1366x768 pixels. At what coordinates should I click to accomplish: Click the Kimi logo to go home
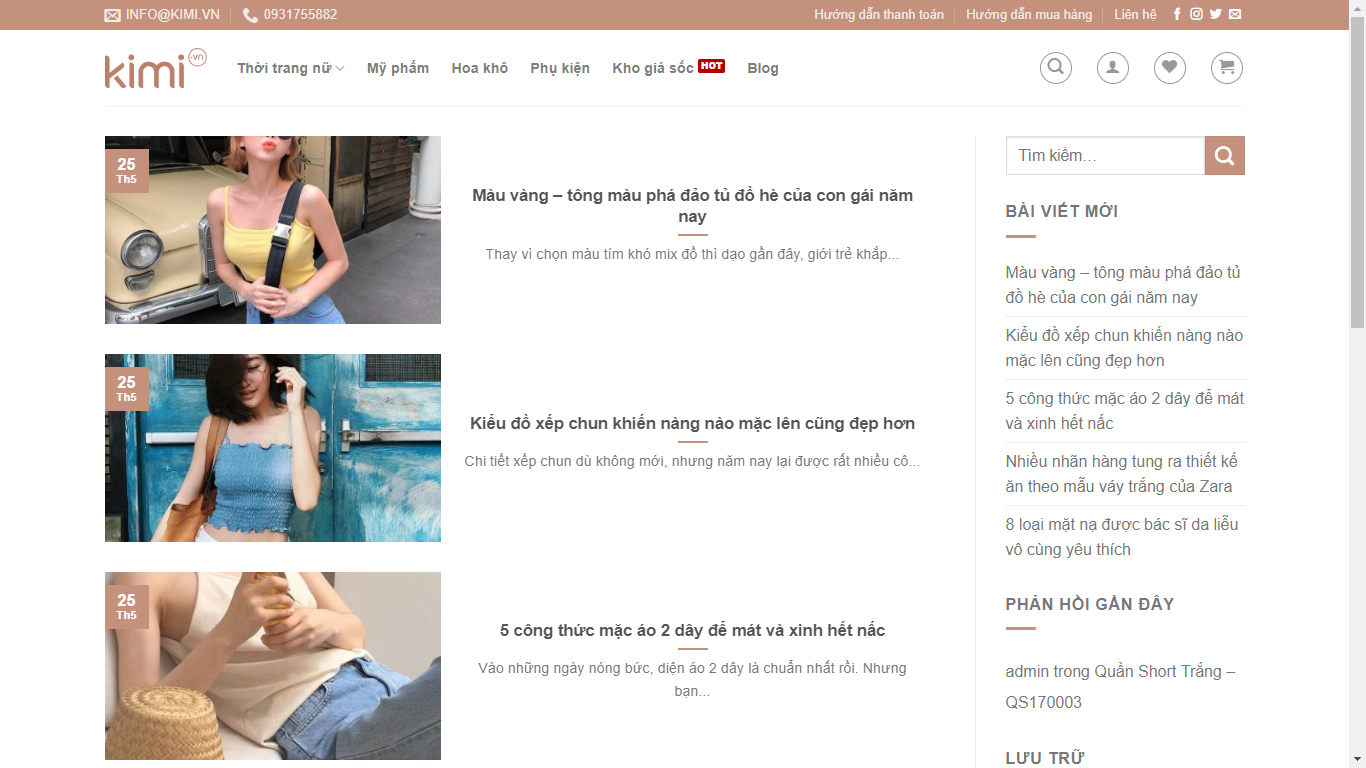155,68
